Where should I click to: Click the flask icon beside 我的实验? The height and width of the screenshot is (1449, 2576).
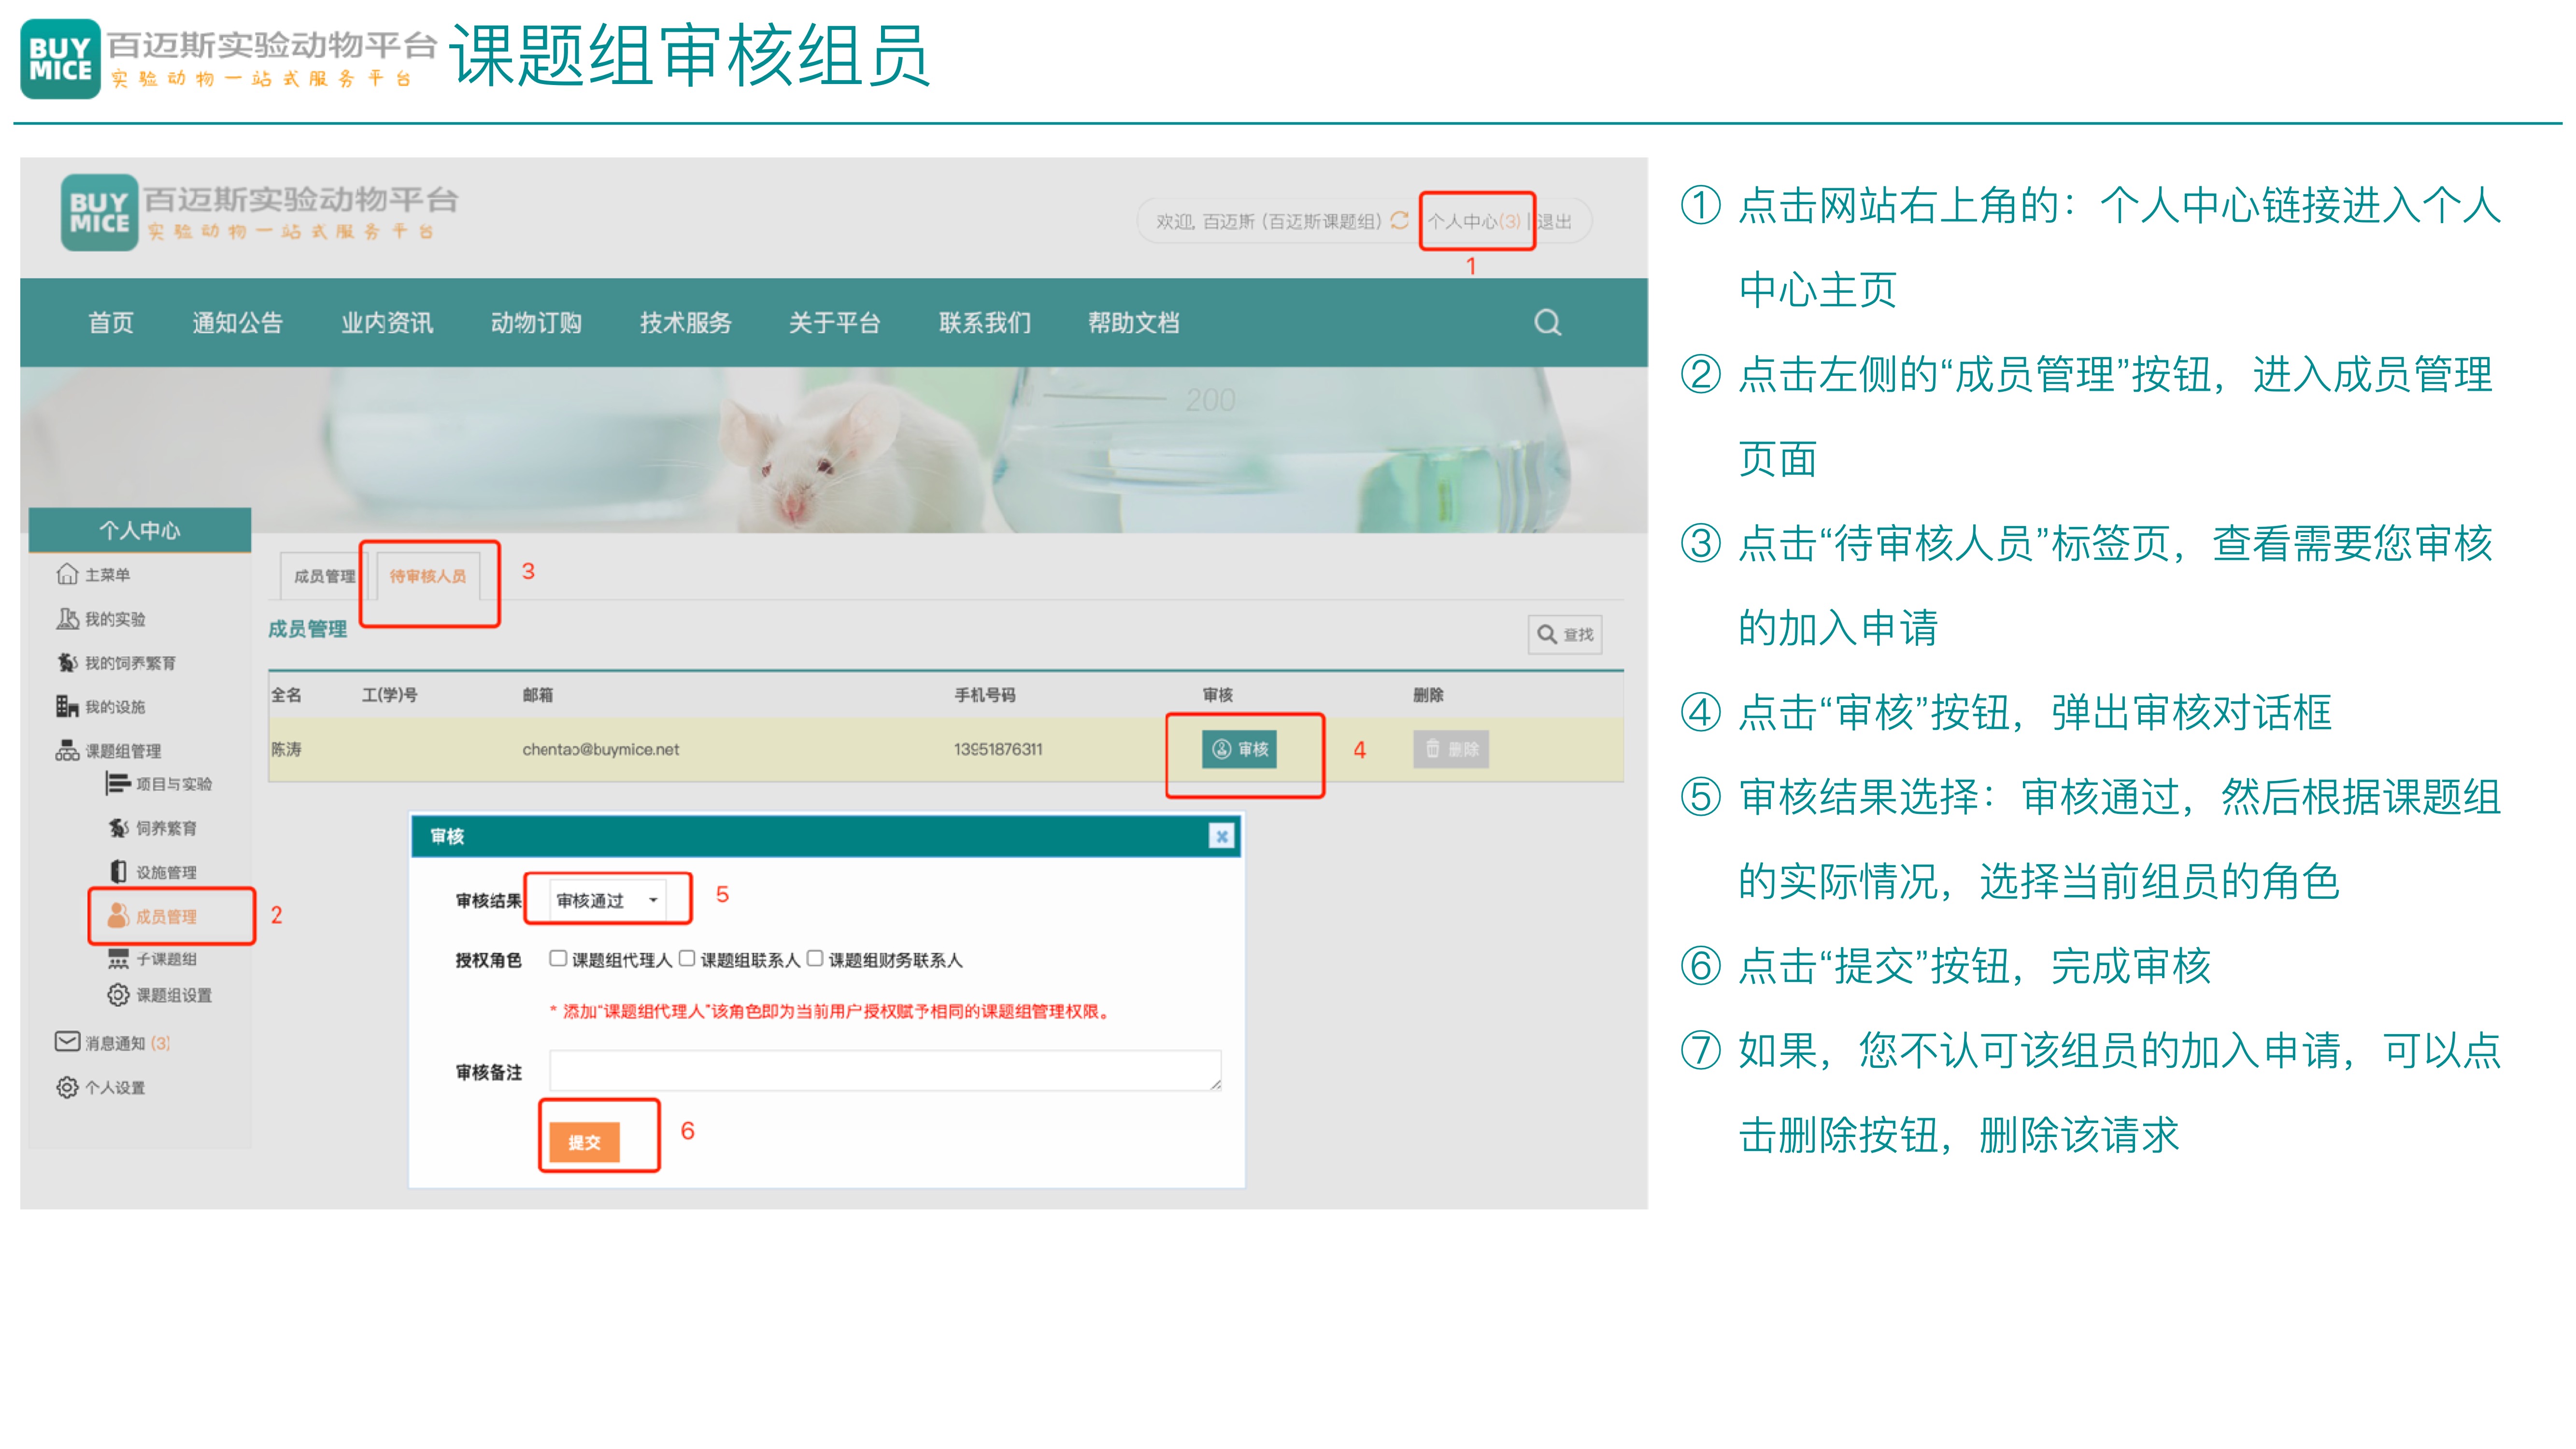pyautogui.click(x=67, y=618)
